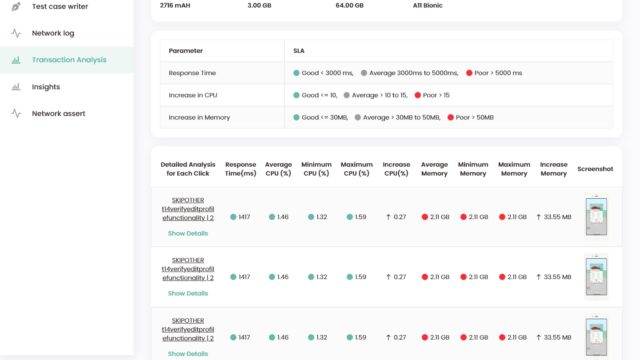Viewport: 640px width, 360px height.
Task: Click maximum CPU 1.59 in second row
Action: coord(360,277)
